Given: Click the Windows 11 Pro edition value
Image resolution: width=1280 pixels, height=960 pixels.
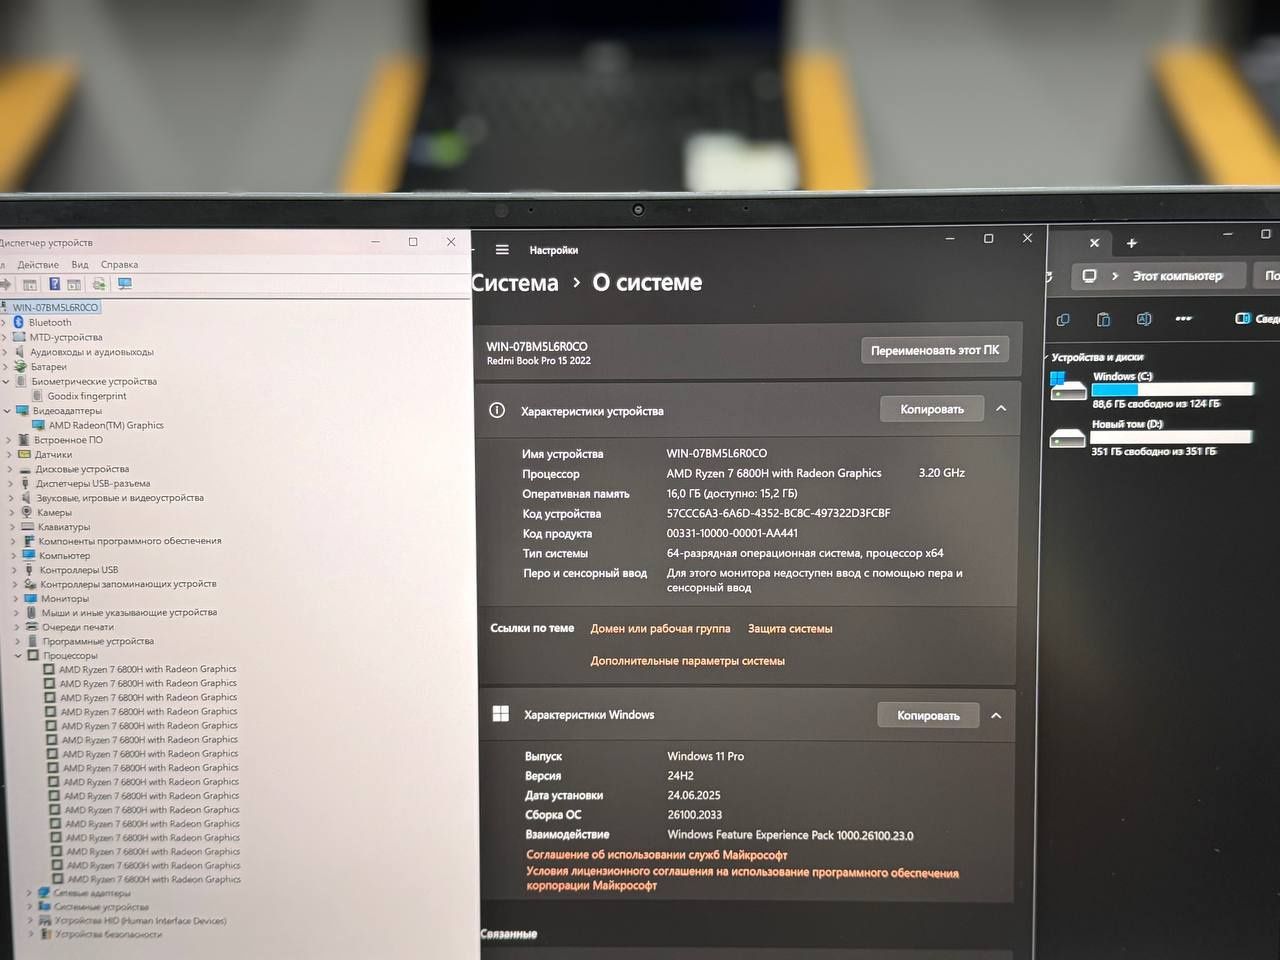Looking at the screenshot, I should pos(706,756).
